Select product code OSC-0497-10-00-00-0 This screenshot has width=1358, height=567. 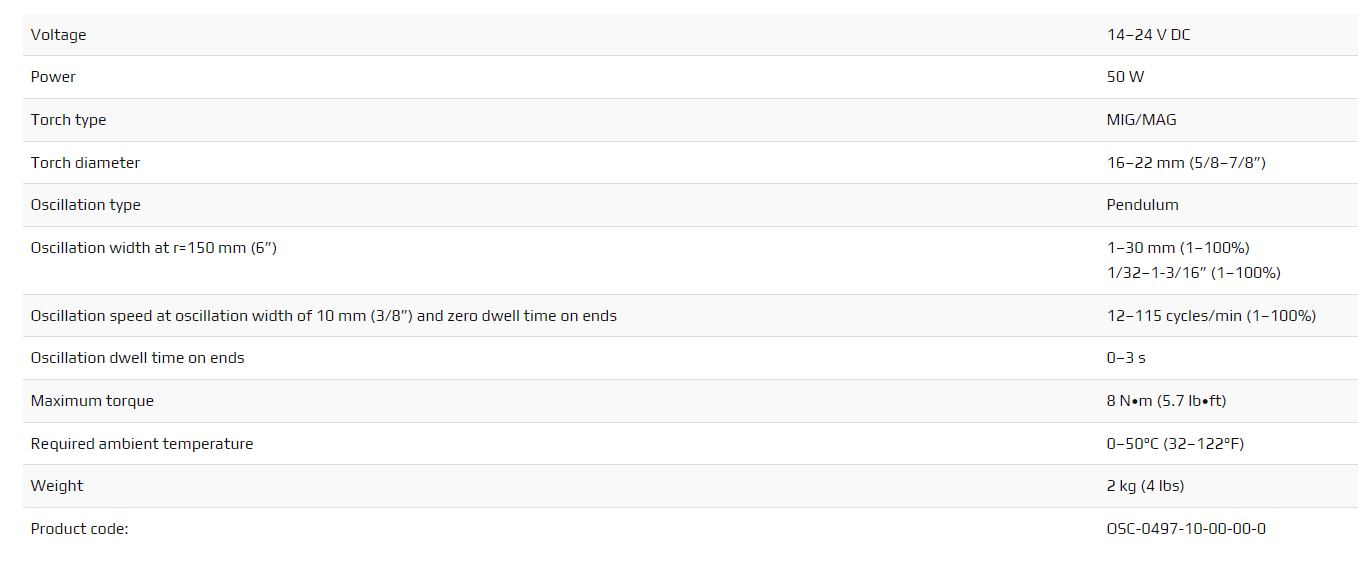click(1186, 529)
